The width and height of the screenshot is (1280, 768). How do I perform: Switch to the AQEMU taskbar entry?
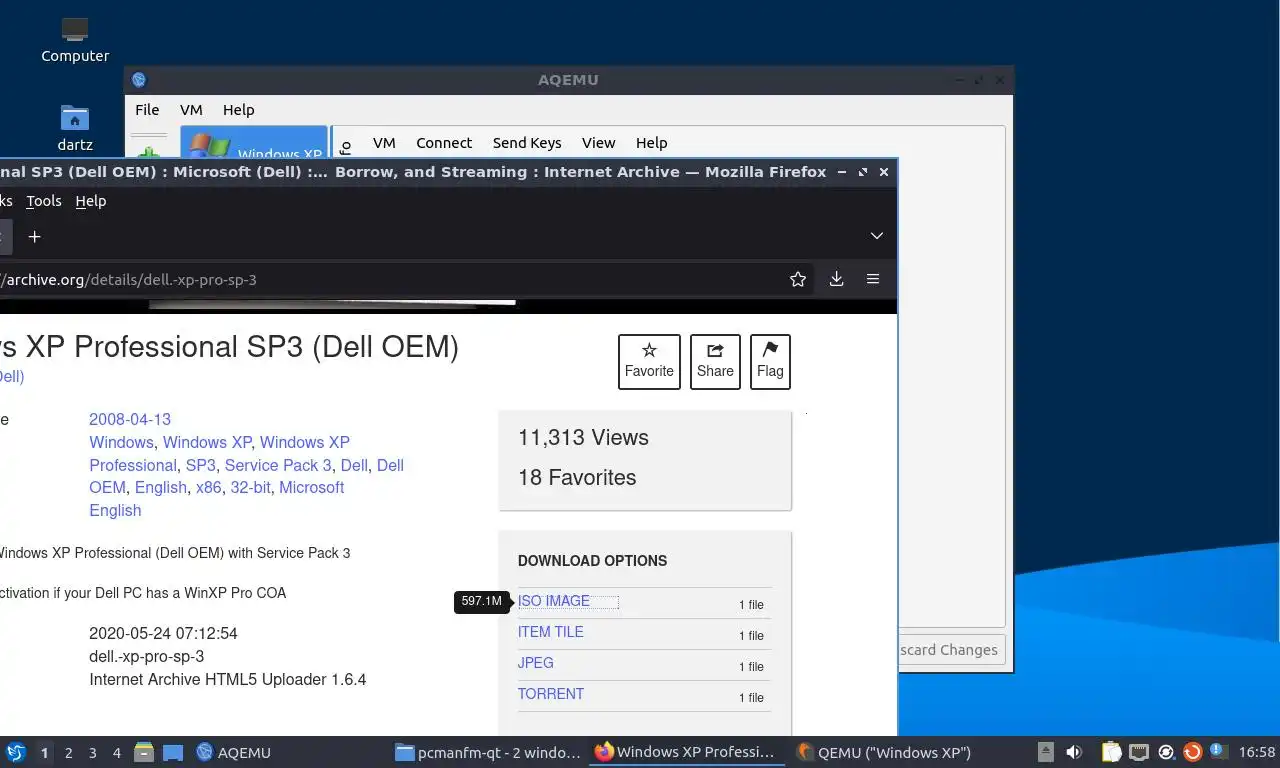(x=234, y=752)
